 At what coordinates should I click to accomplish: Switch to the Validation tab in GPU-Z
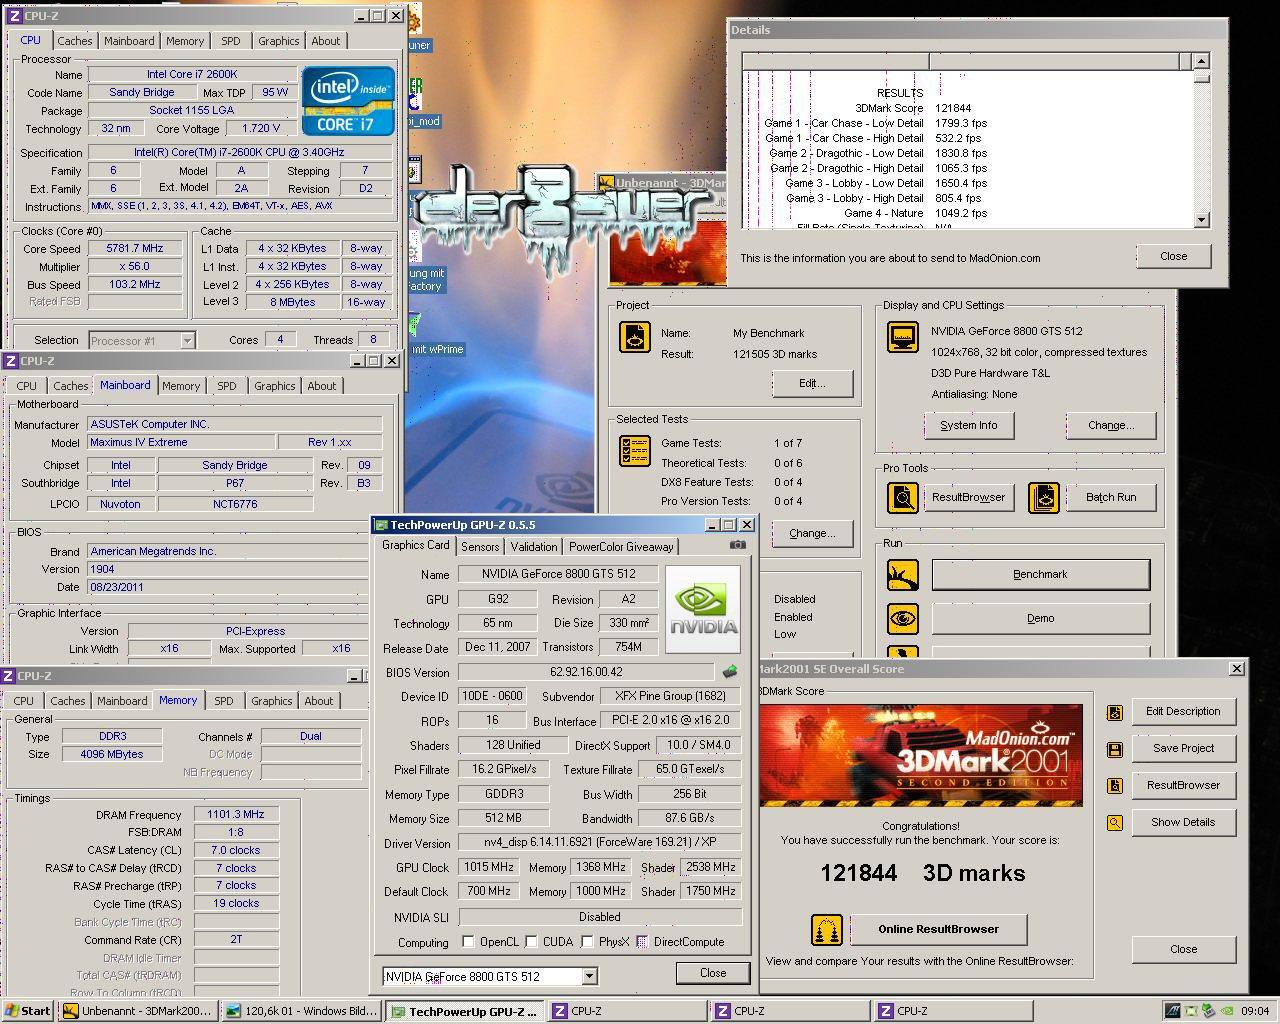point(534,547)
